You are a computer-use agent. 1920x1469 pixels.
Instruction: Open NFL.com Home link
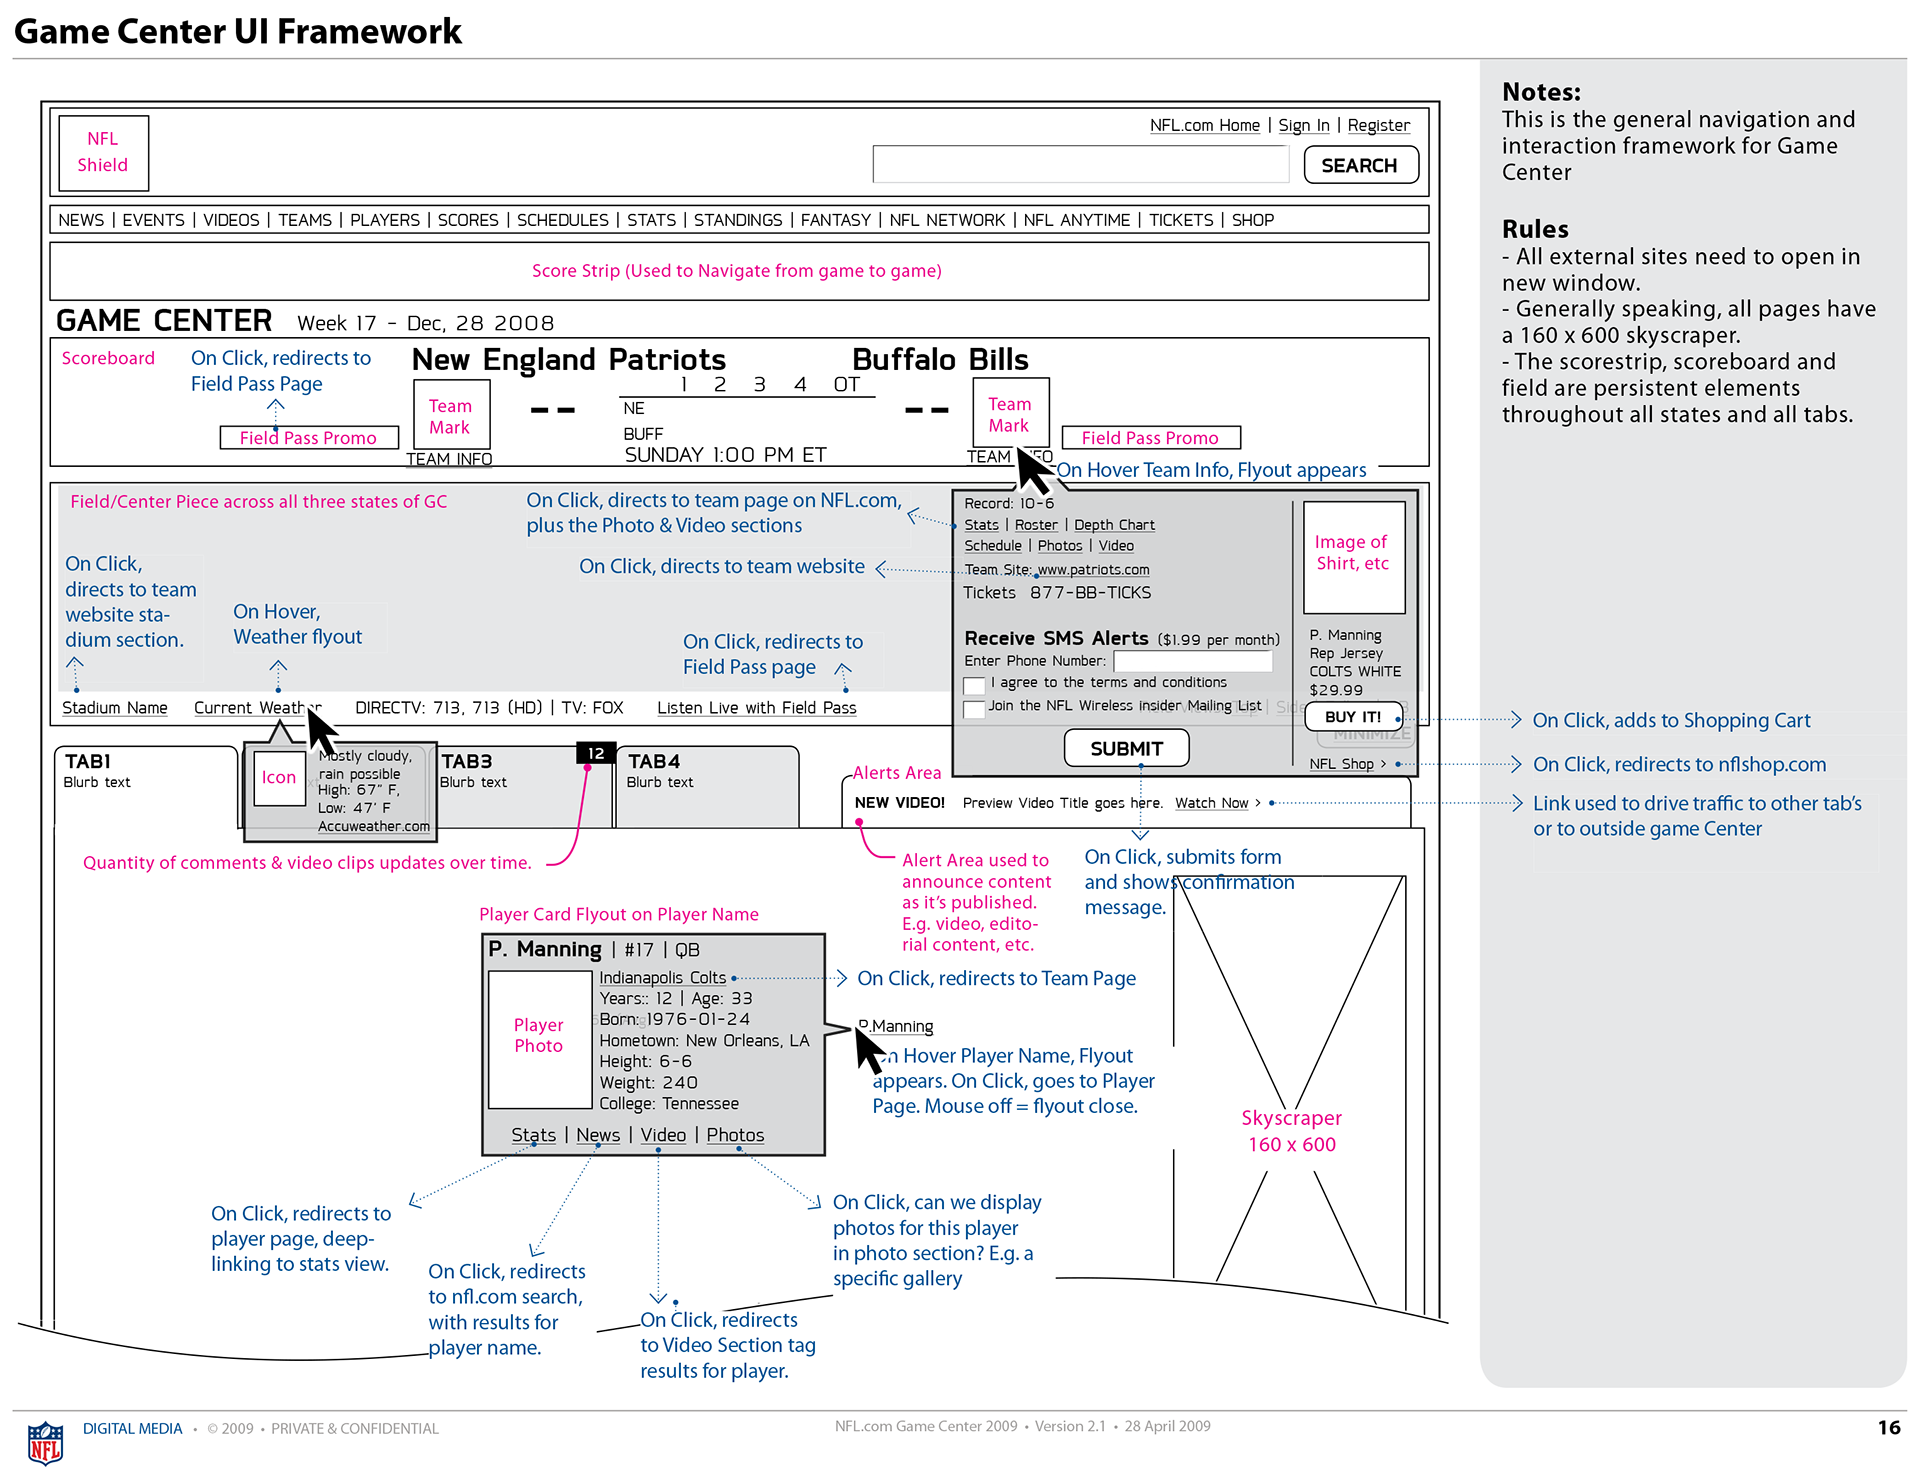click(x=1205, y=125)
